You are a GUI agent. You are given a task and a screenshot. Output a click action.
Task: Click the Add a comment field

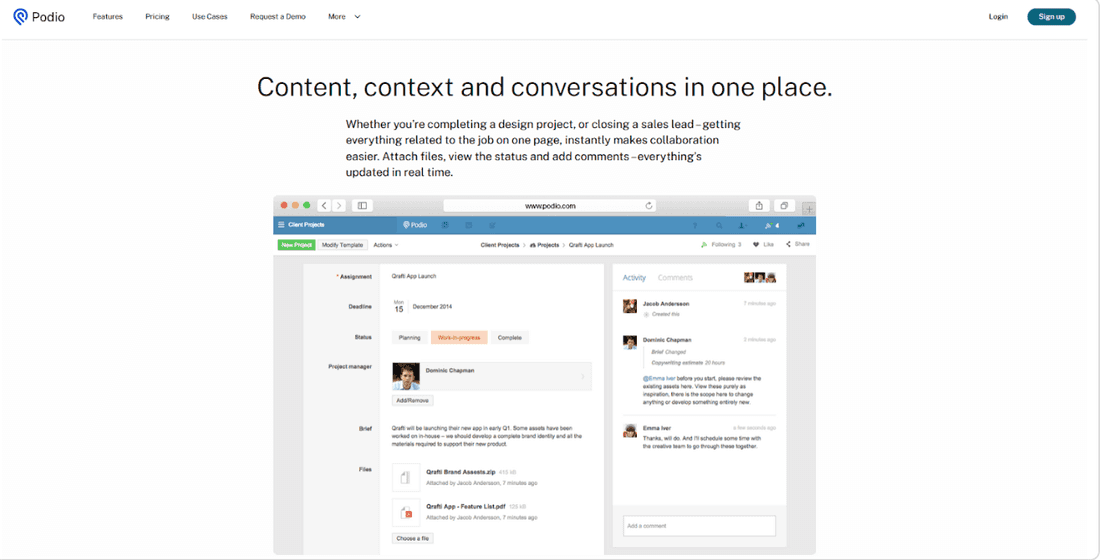[x=700, y=526]
